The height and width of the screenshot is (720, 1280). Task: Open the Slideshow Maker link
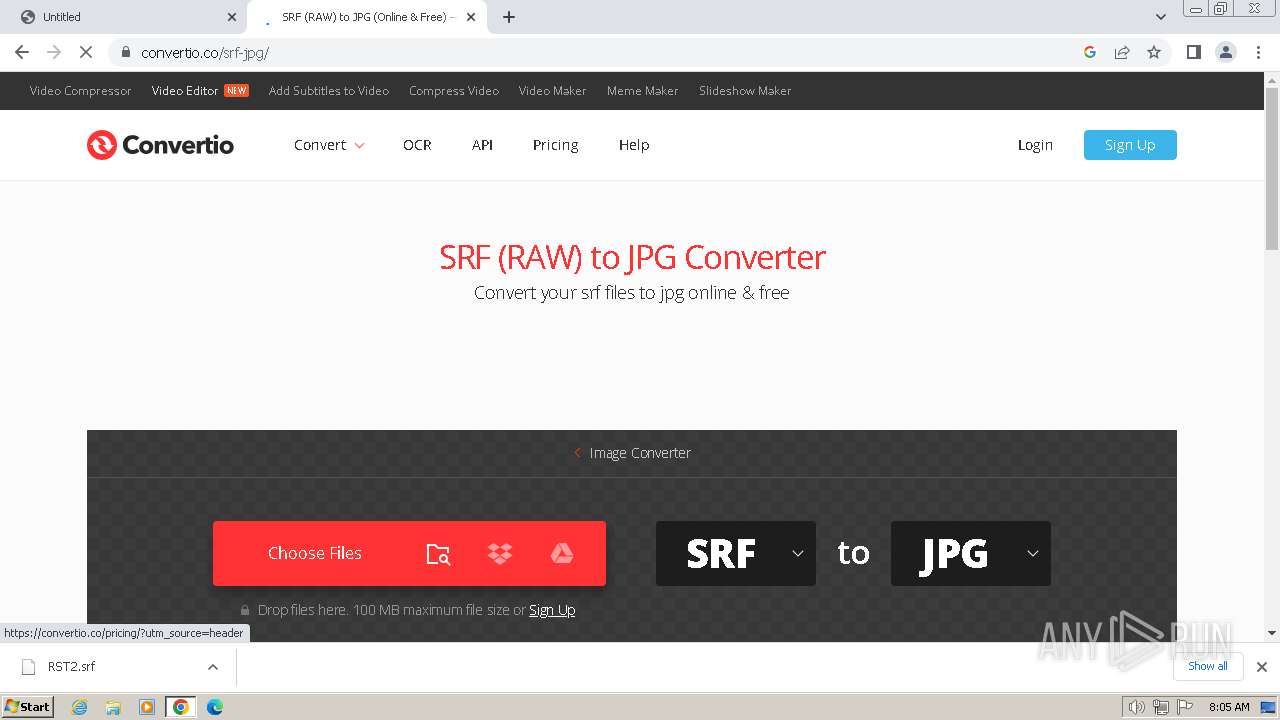click(x=745, y=91)
